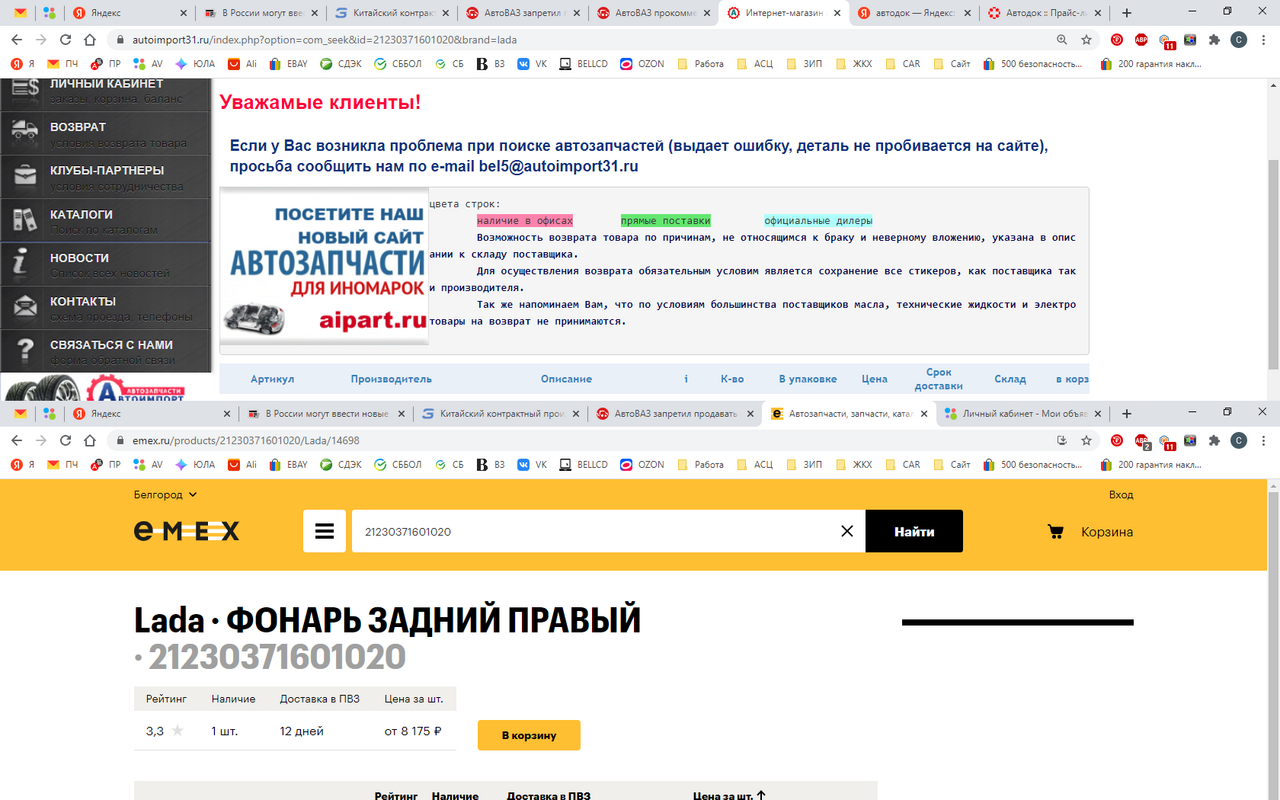
Task: Bookmark emex page with star icon
Action: point(1086,440)
